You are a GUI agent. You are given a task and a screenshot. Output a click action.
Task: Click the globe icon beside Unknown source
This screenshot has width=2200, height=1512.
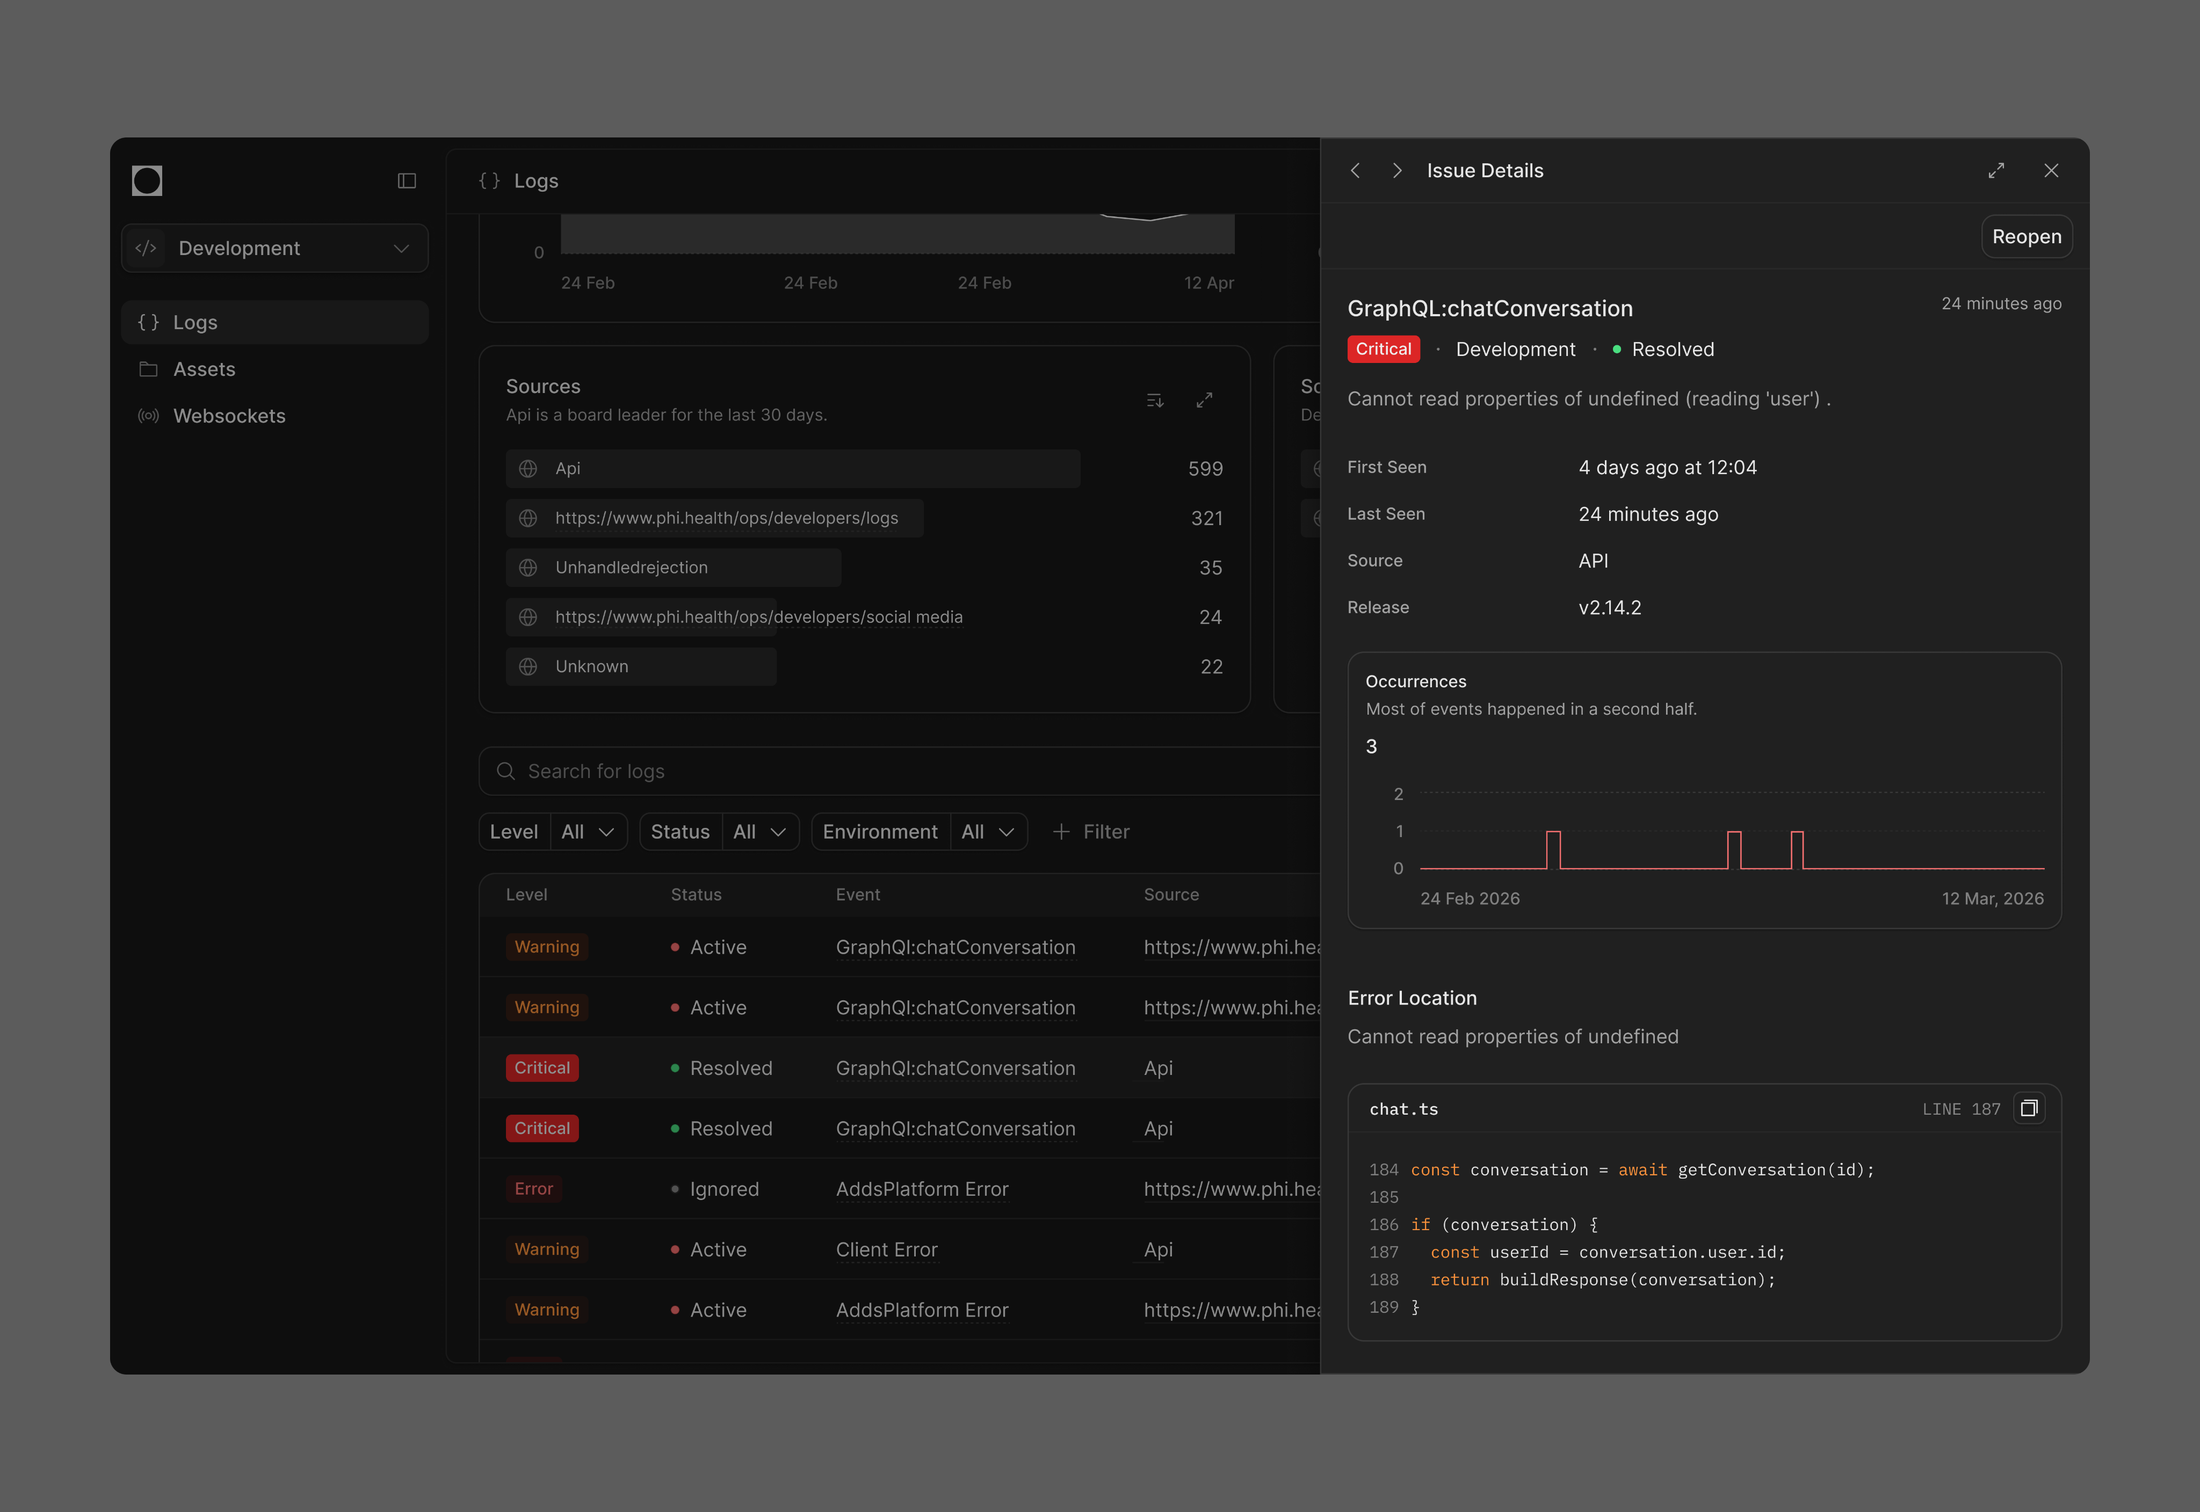[529, 667]
